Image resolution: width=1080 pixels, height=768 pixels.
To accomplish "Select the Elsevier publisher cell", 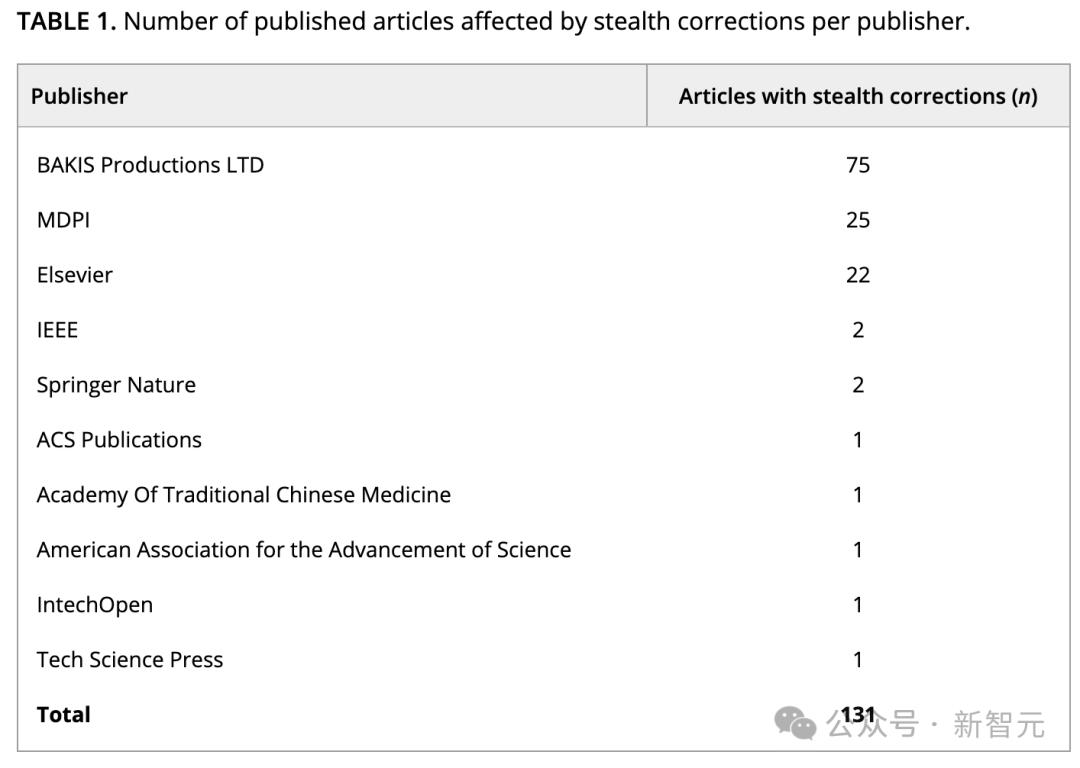I will (x=75, y=275).
